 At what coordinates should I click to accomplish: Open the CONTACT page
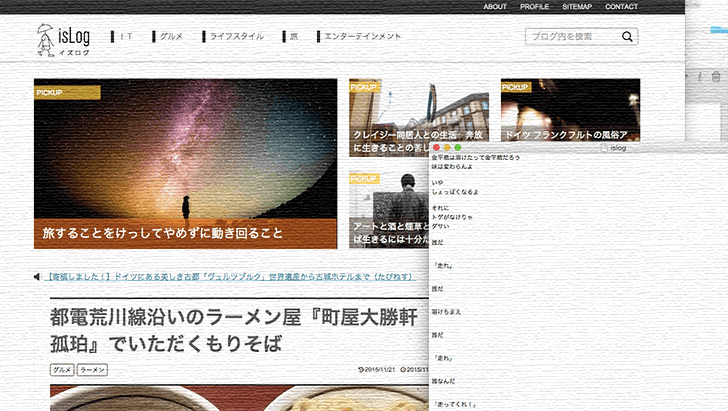[621, 7]
